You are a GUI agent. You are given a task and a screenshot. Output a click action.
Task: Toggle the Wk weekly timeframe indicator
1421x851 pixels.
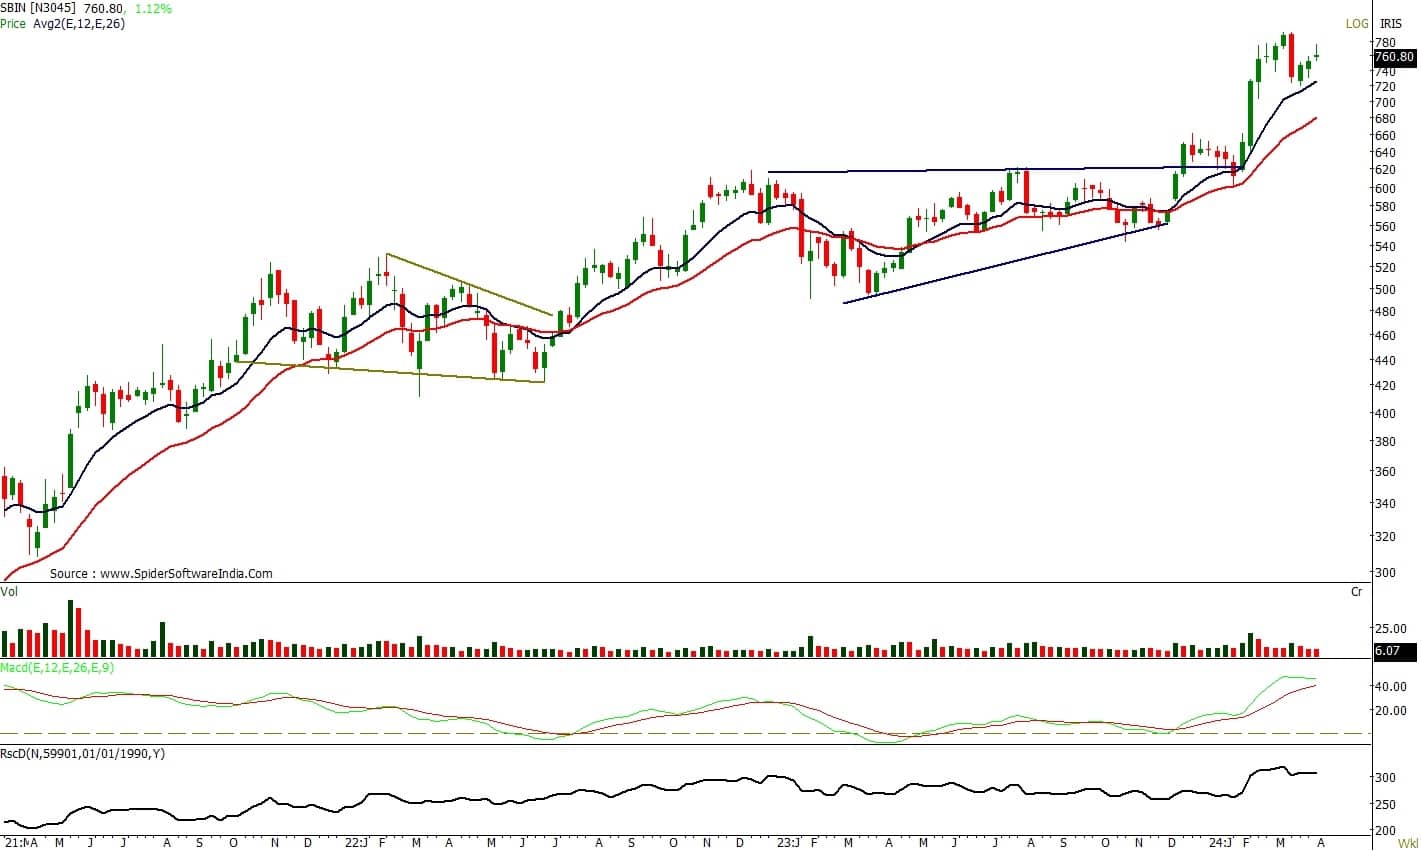[1408, 843]
